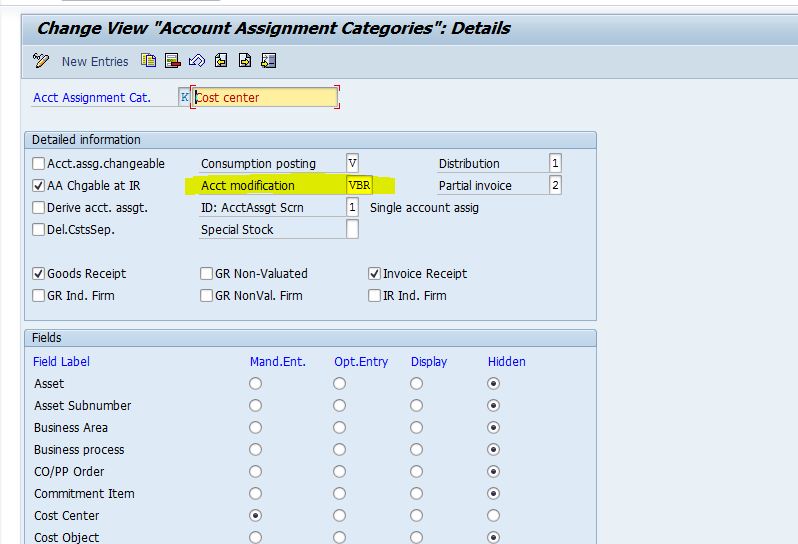The height and width of the screenshot is (544, 798).
Task: Set Cost Center to Display
Action: (x=416, y=516)
